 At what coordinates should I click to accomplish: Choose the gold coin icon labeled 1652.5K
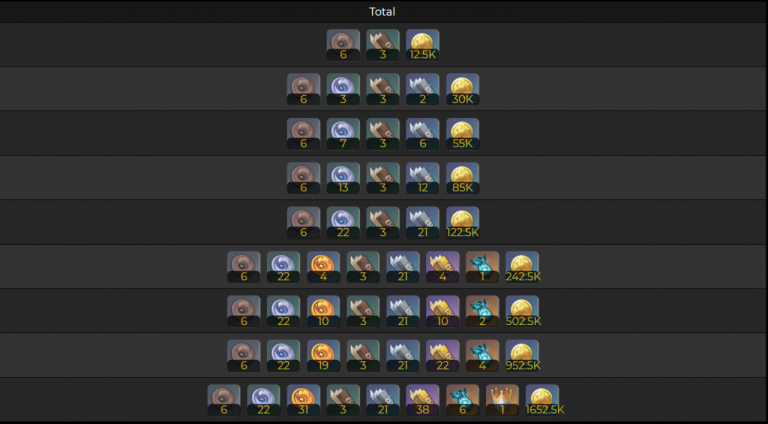(544, 400)
